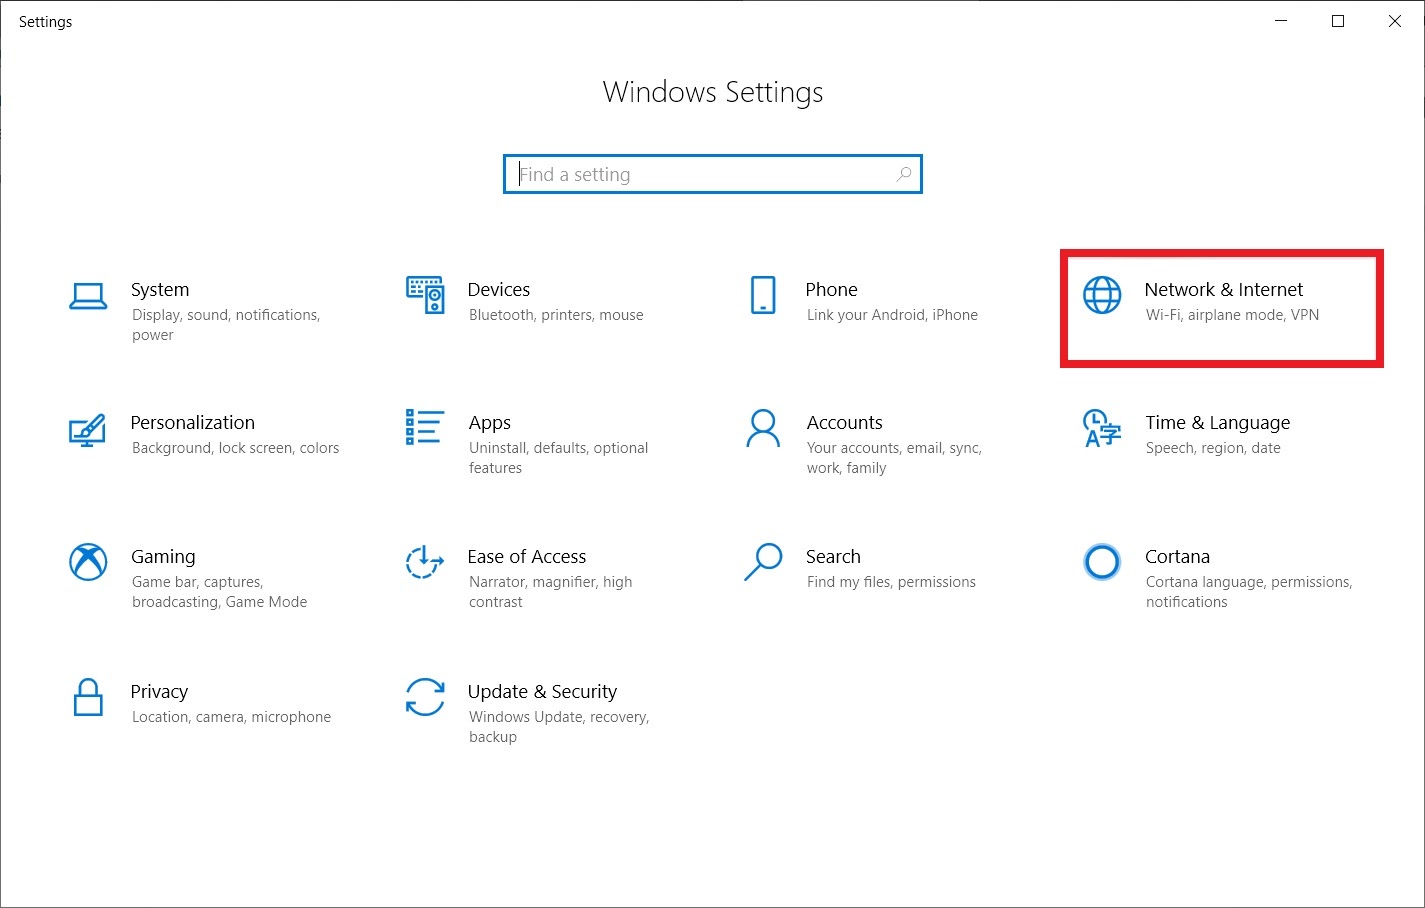Click the Privacy title
This screenshot has height=908, width=1425.
[159, 692]
